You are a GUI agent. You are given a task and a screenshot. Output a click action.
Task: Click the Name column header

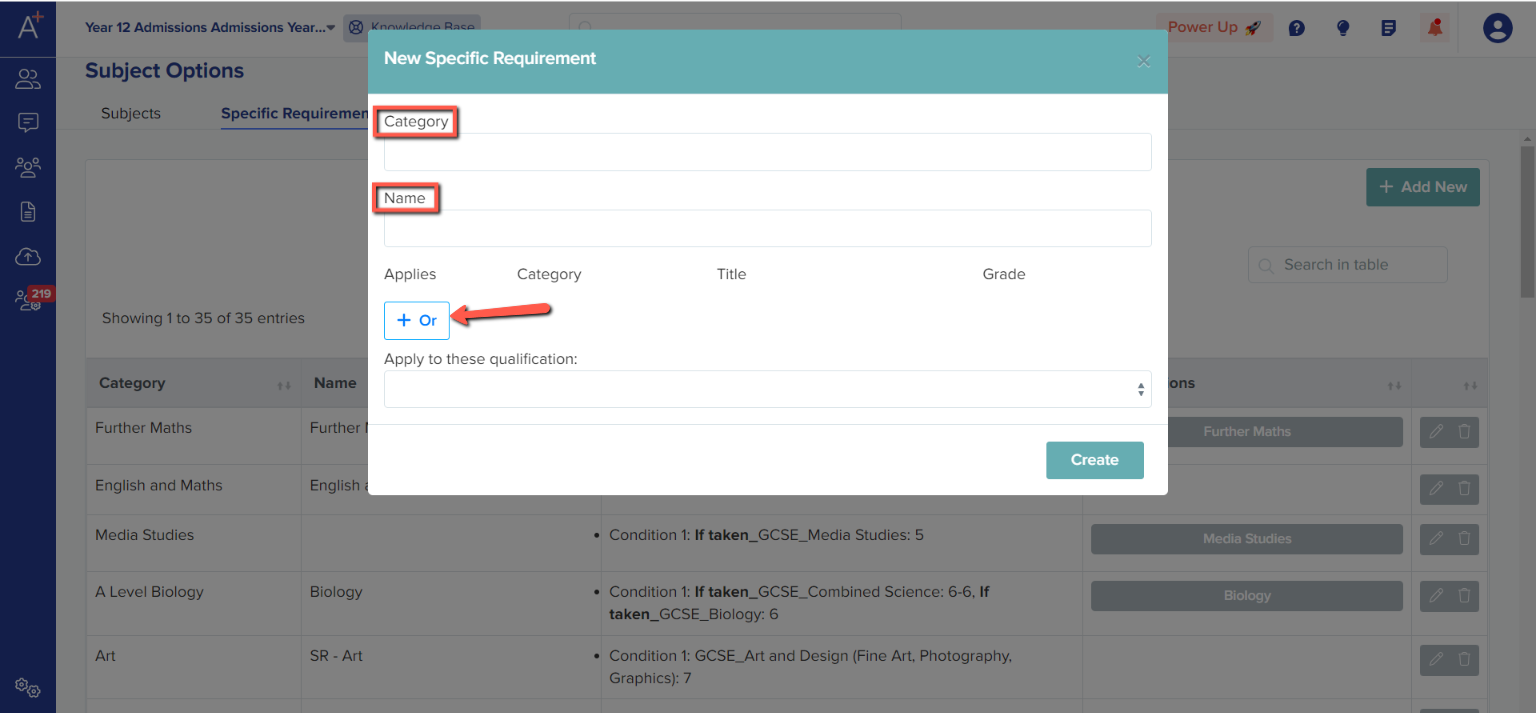pyautogui.click(x=335, y=383)
